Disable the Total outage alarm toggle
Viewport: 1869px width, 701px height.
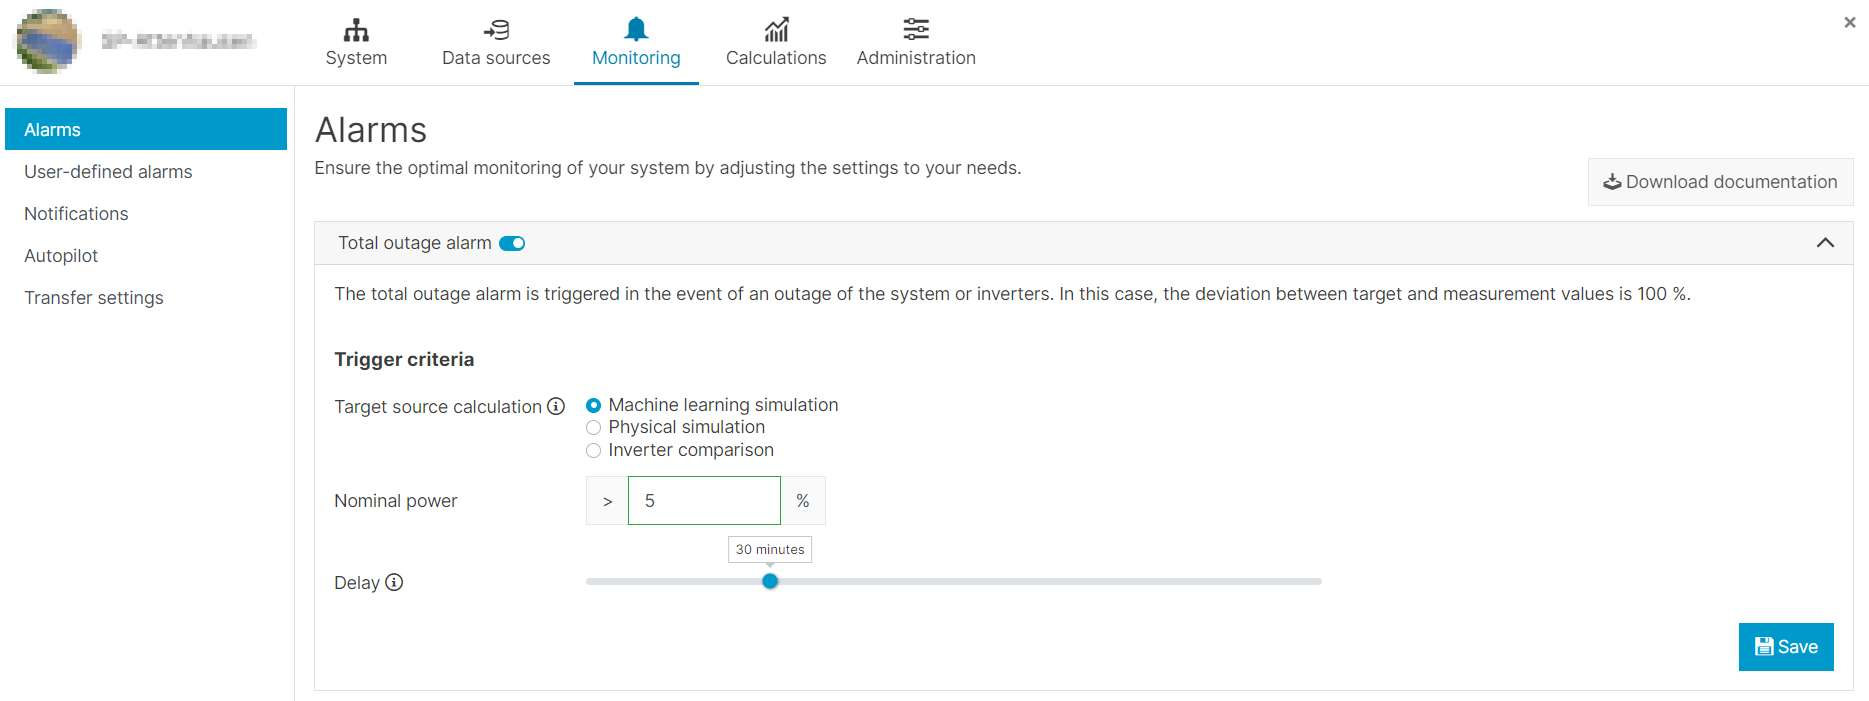pyautogui.click(x=512, y=243)
